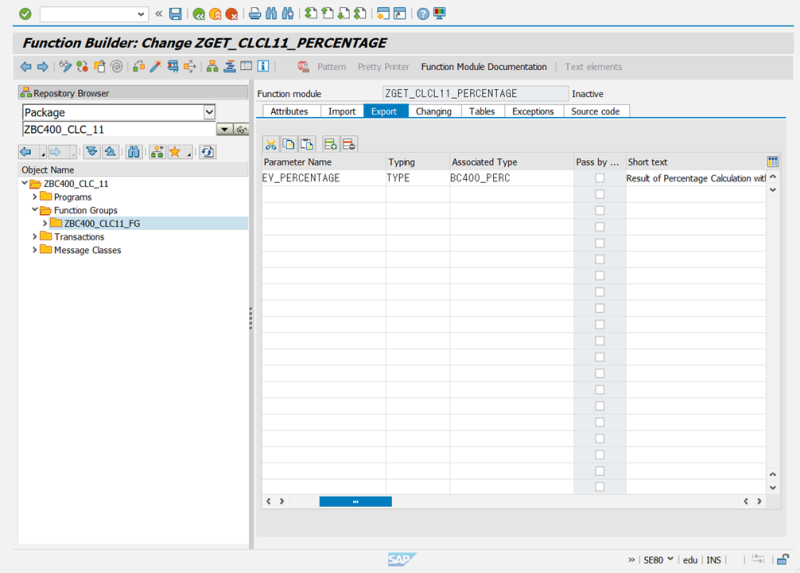Open the table column settings icon
The width and height of the screenshot is (800, 573).
pyautogui.click(x=772, y=161)
